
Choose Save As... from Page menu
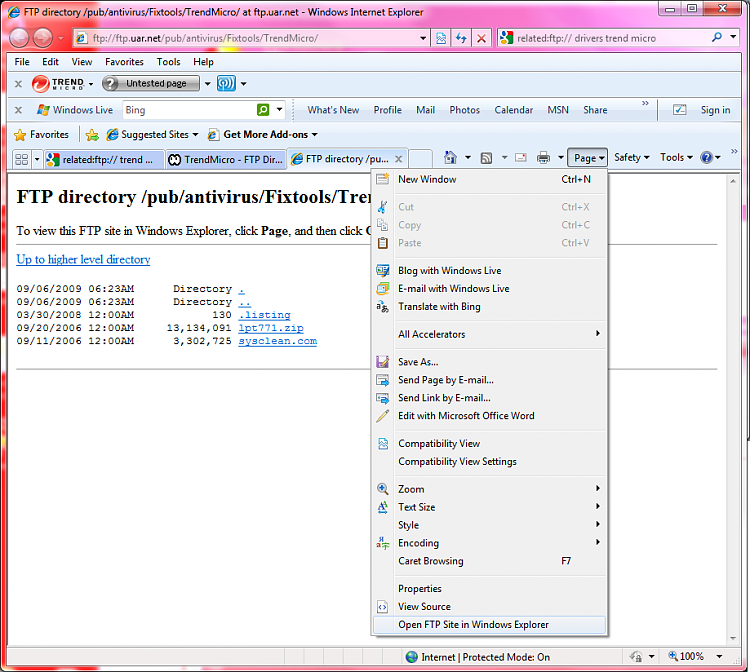point(489,362)
